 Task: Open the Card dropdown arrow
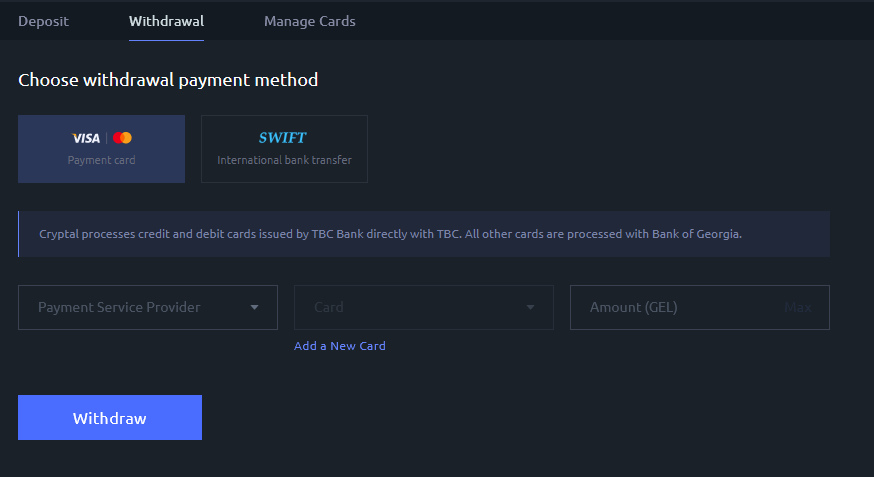[530, 307]
